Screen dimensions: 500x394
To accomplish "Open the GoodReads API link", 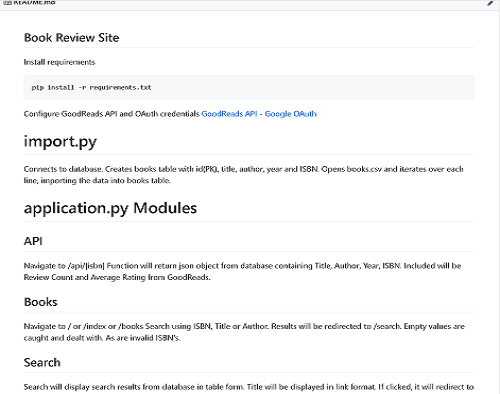I will [229, 114].
